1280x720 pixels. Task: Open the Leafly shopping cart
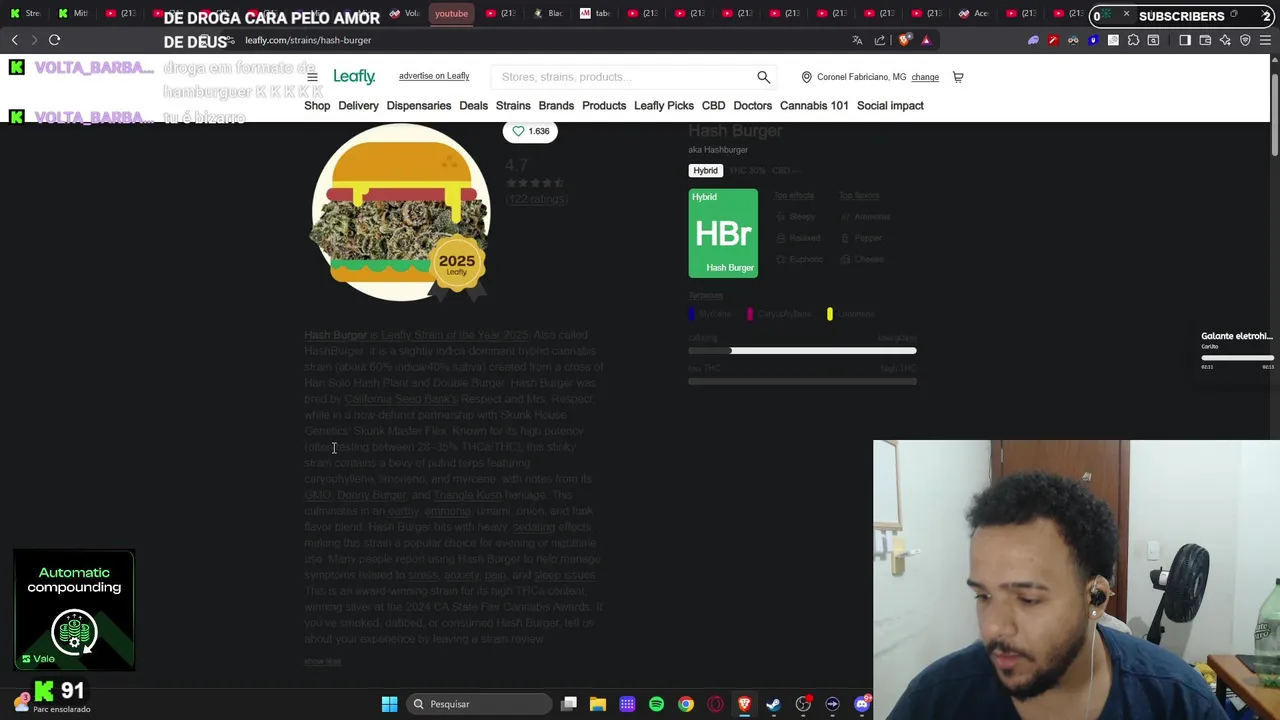pos(958,77)
